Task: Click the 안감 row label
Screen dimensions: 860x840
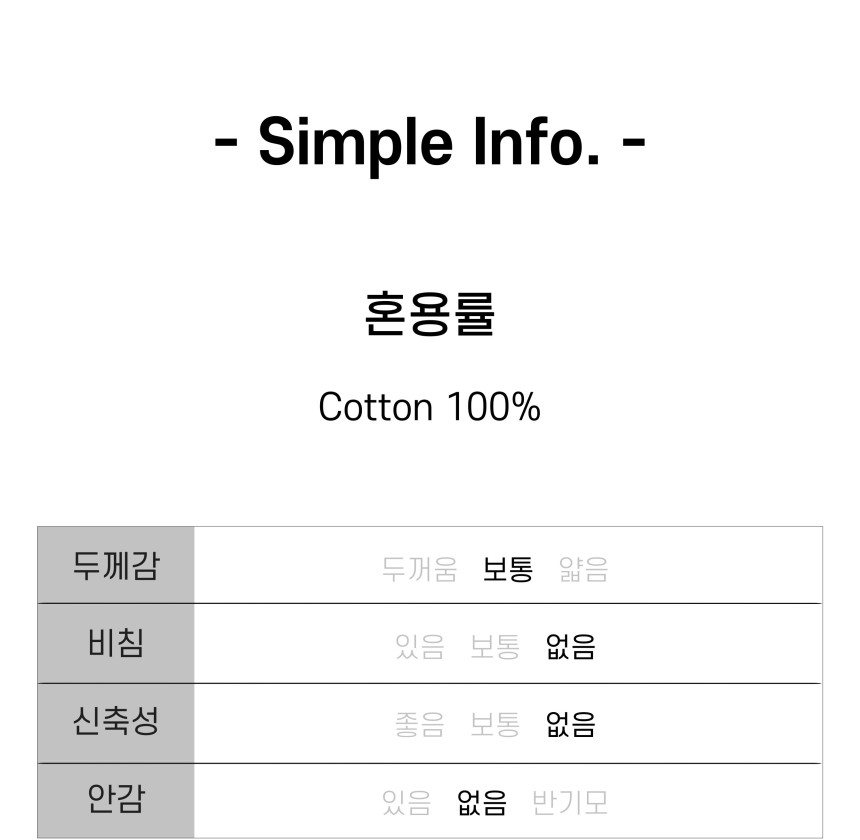Action: click(116, 799)
